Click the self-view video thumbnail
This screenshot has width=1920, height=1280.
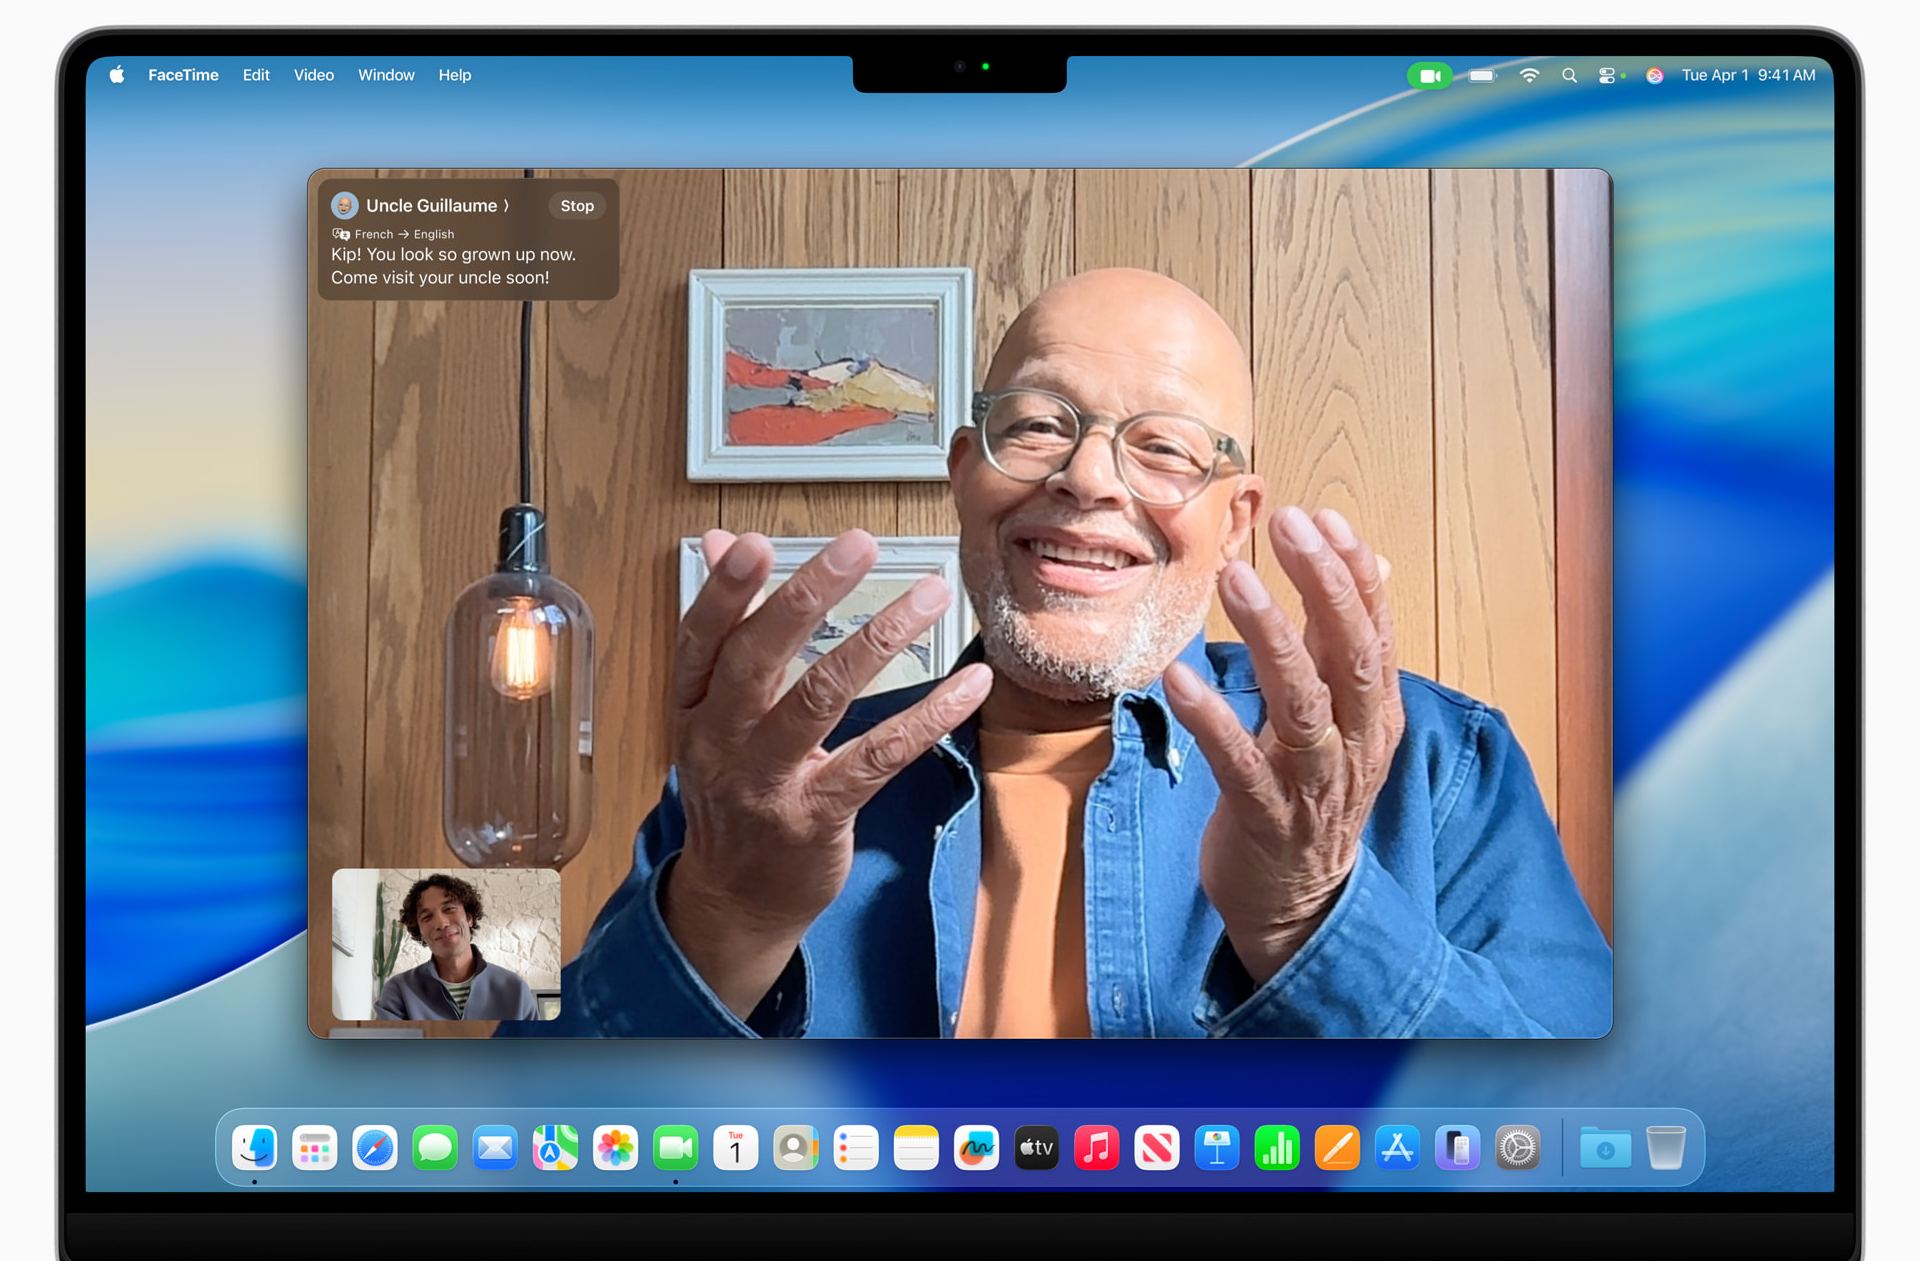coord(446,944)
